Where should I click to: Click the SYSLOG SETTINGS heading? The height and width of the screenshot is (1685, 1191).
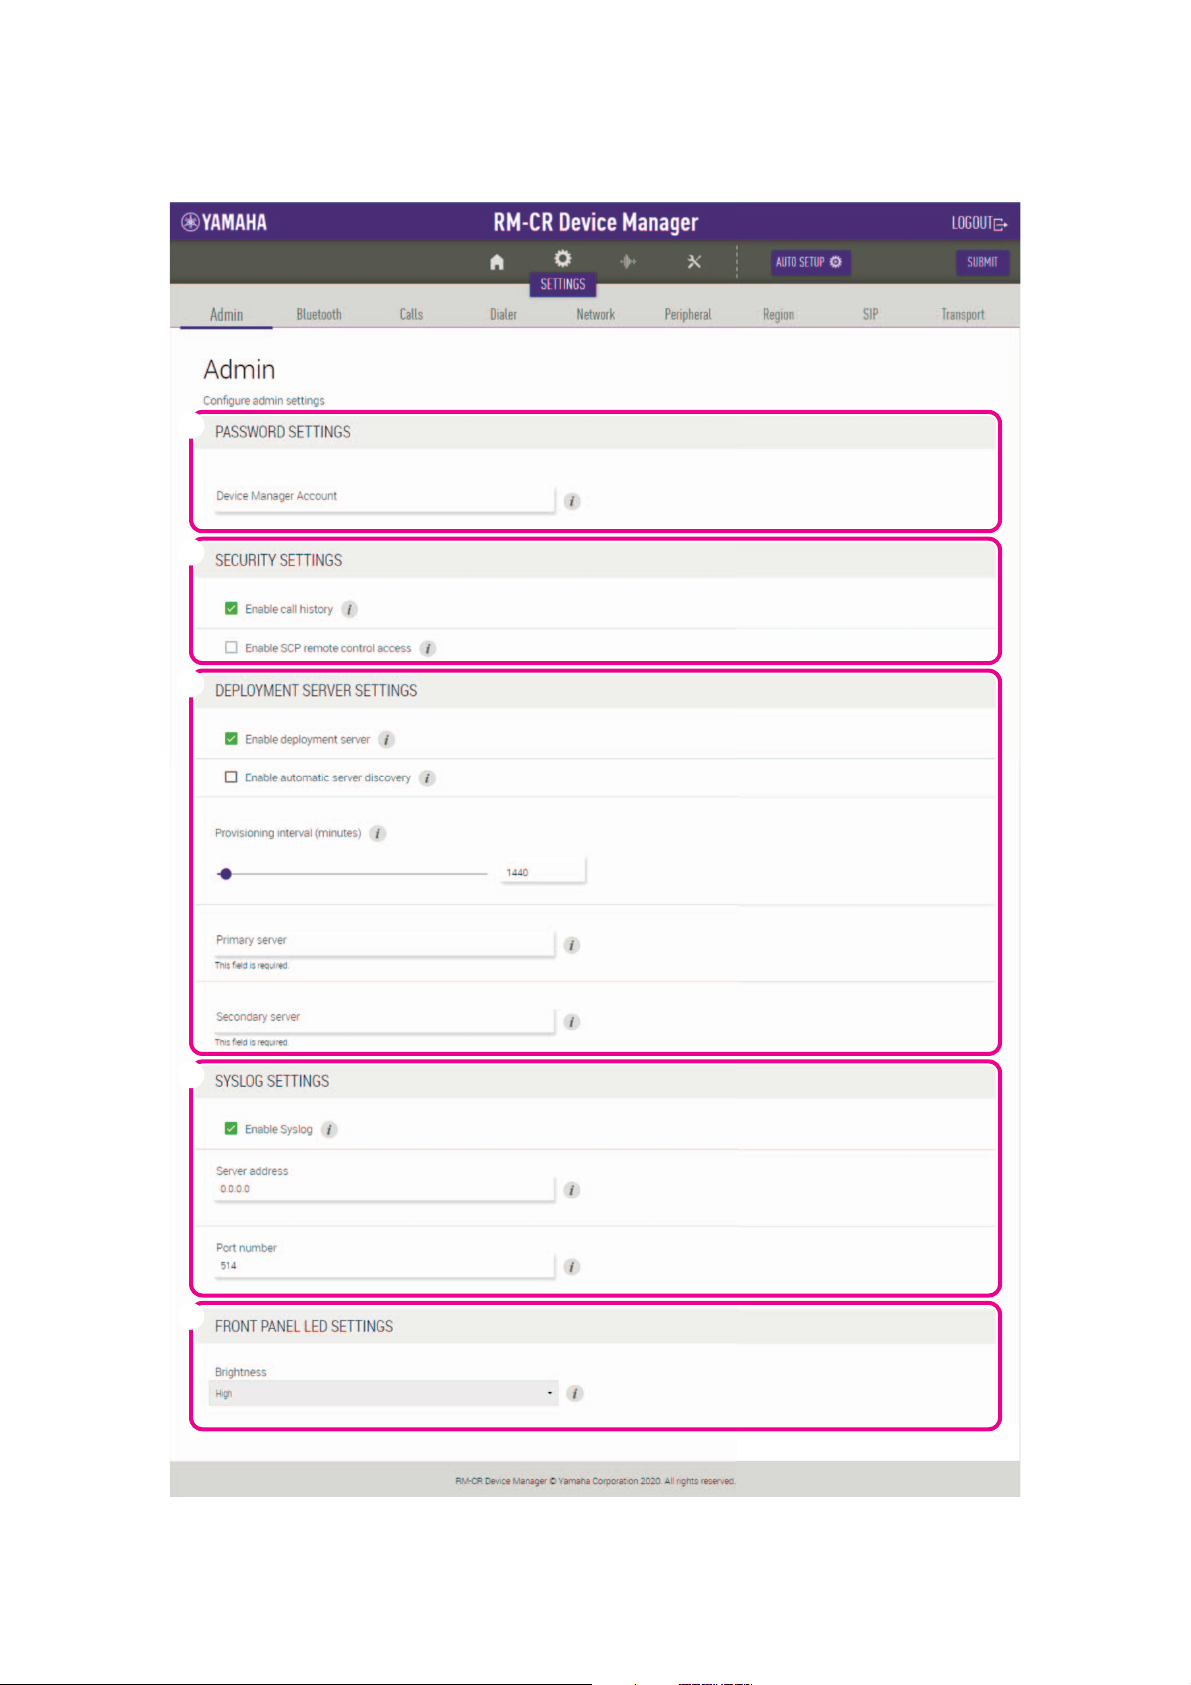[272, 1081]
